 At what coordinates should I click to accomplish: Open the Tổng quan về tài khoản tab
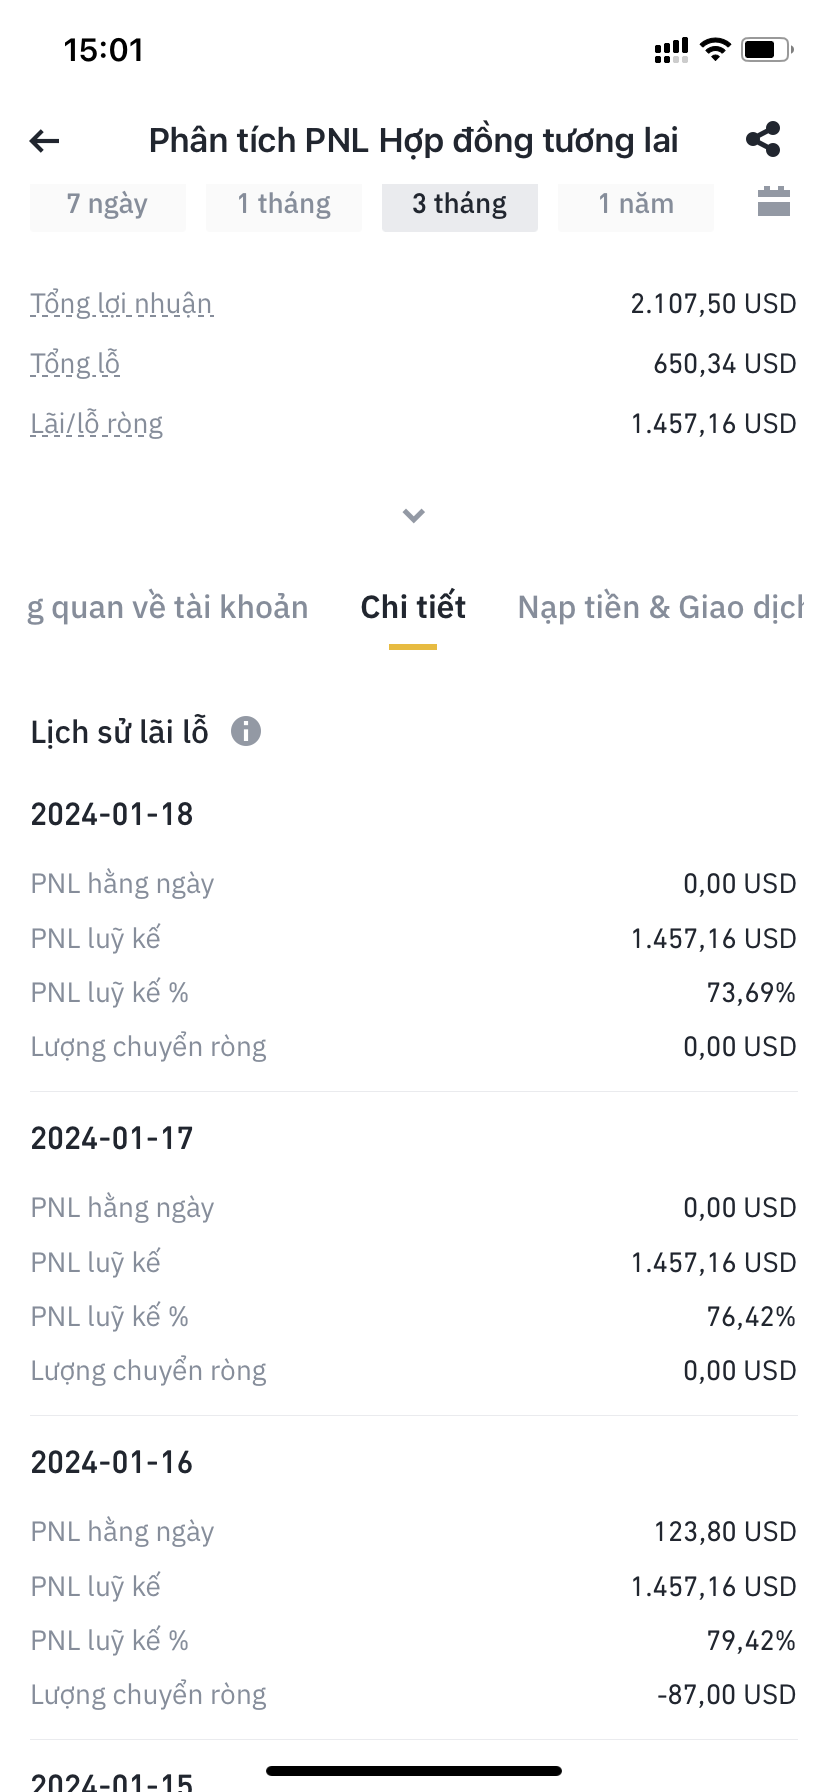pyautogui.click(x=168, y=608)
